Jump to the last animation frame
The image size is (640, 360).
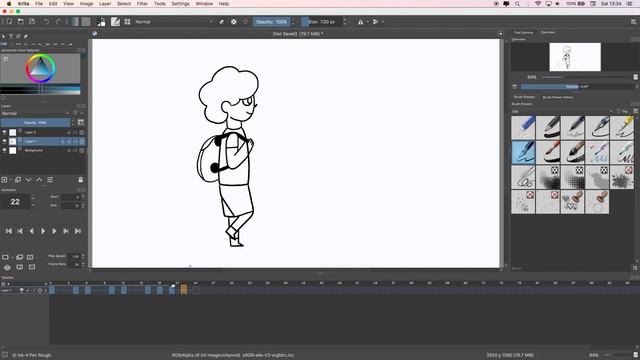click(78, 231)
